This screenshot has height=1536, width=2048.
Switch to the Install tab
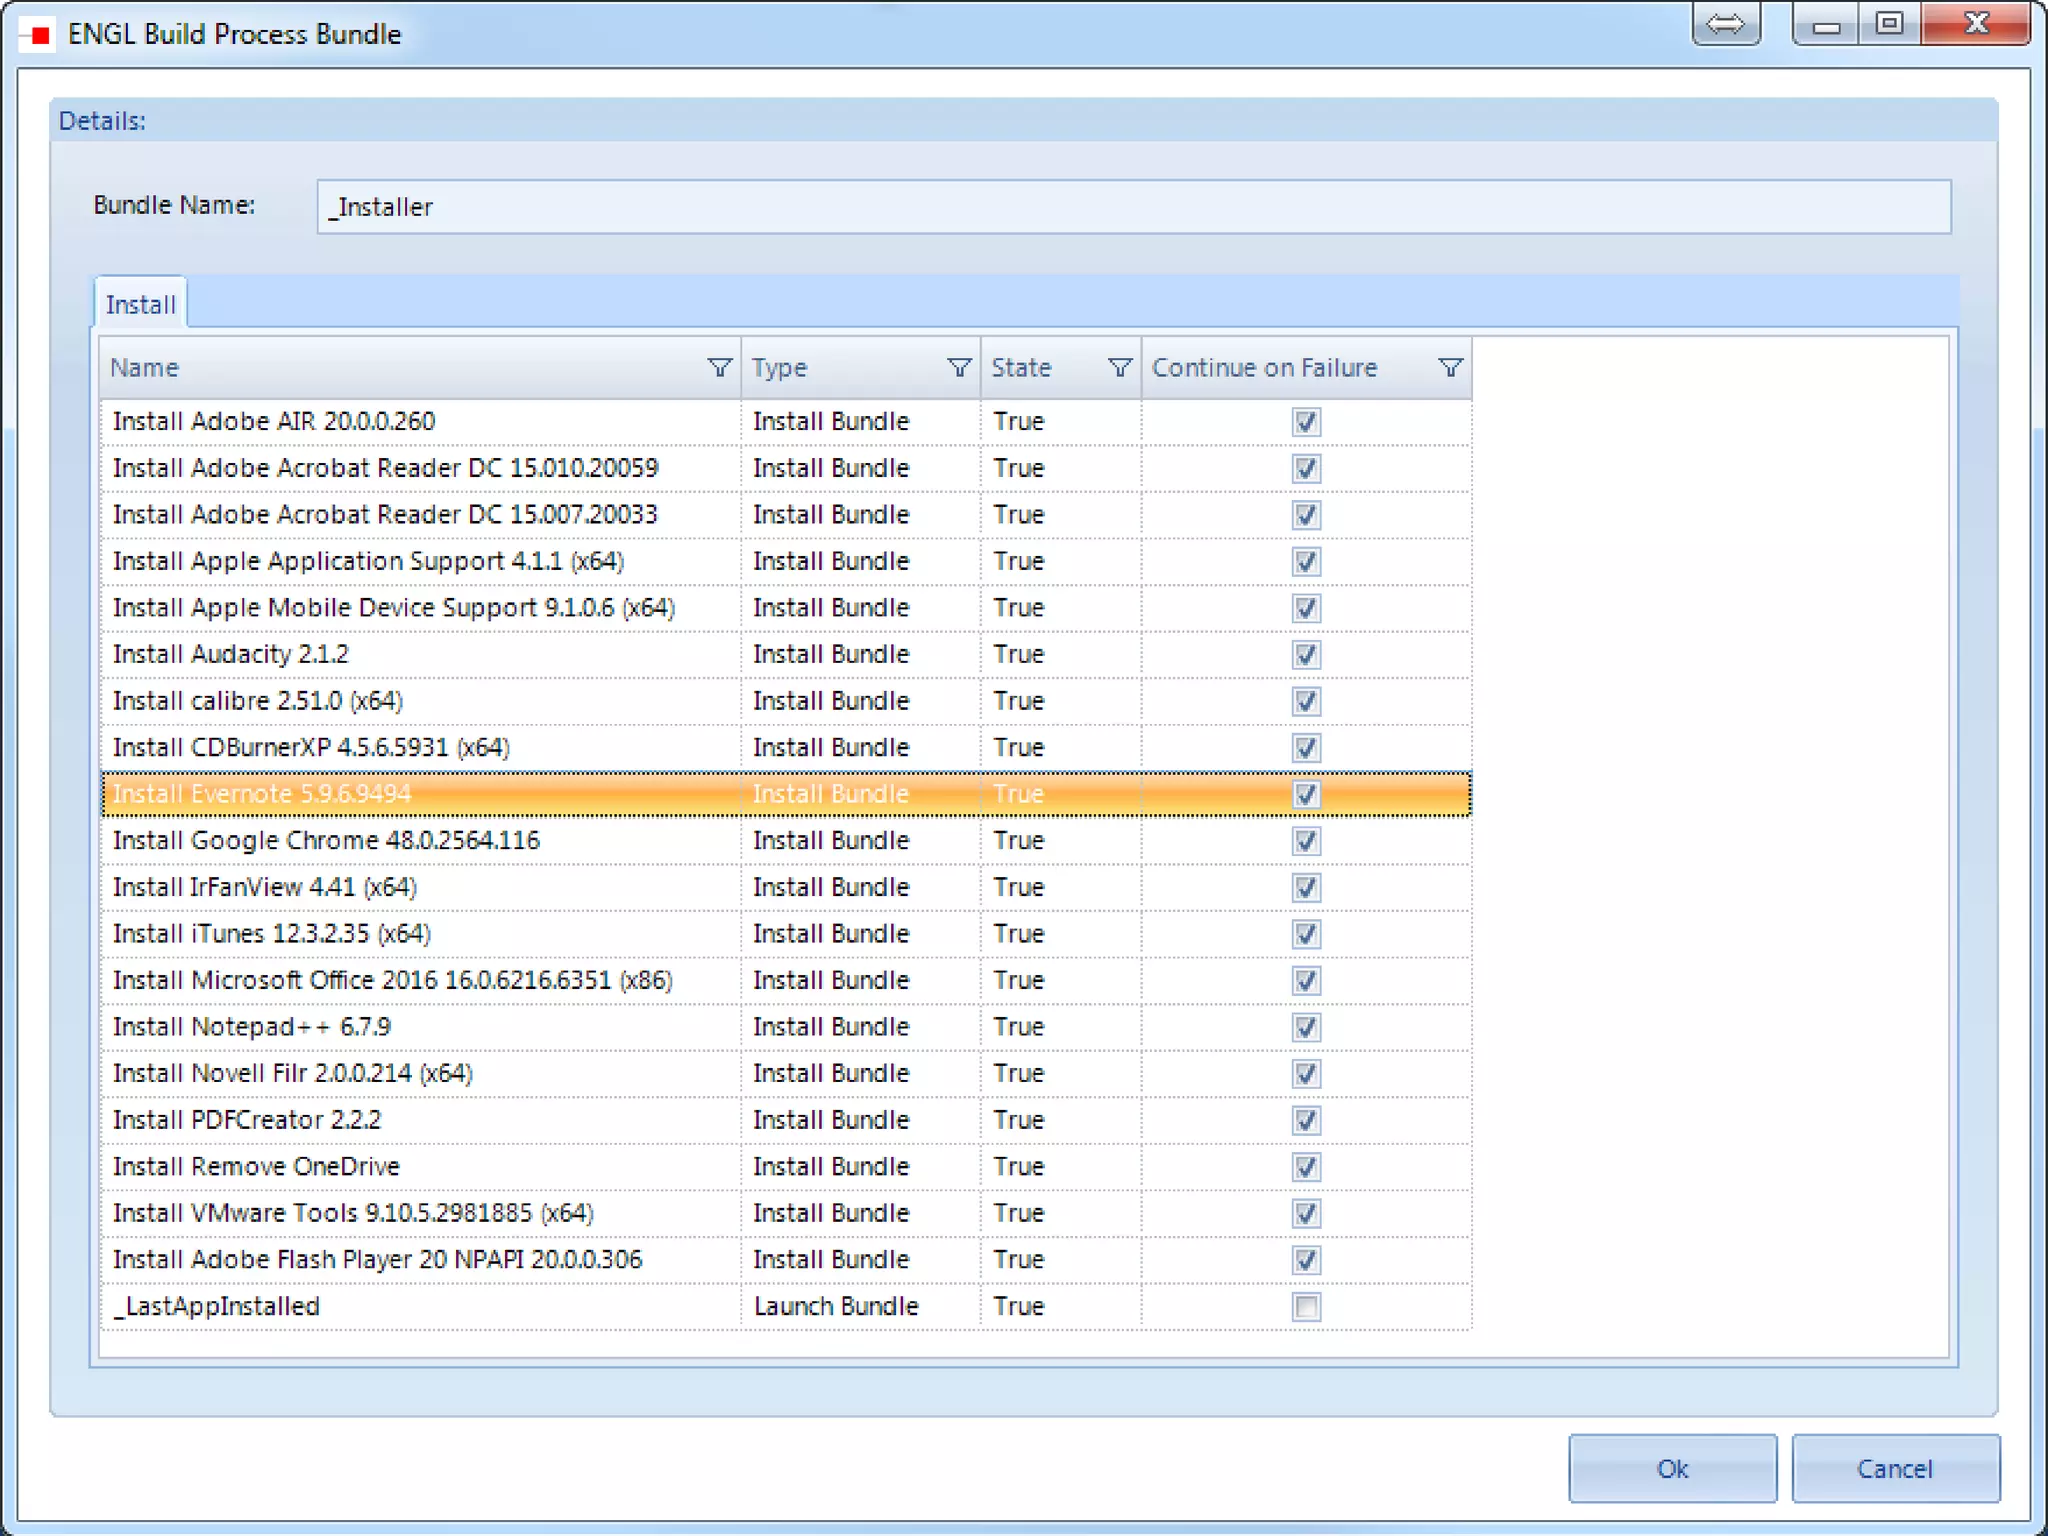coord(140,304)
